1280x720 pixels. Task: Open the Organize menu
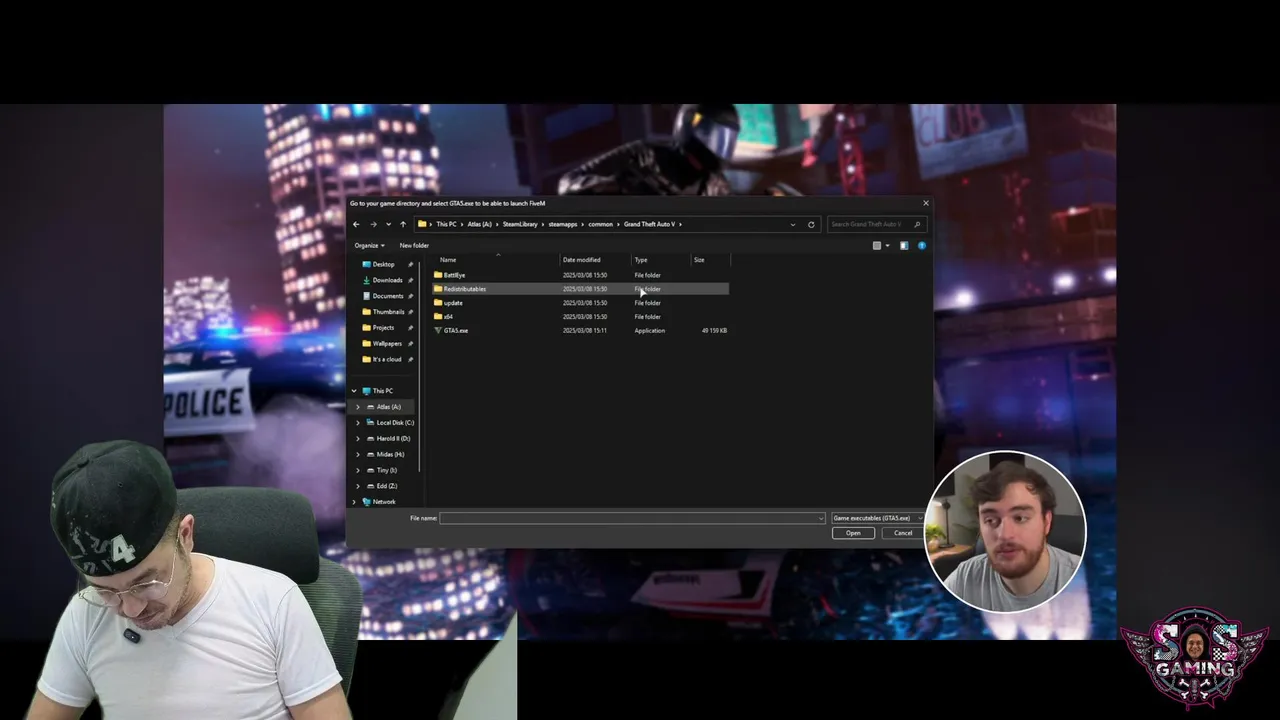(x=369, y=245)
